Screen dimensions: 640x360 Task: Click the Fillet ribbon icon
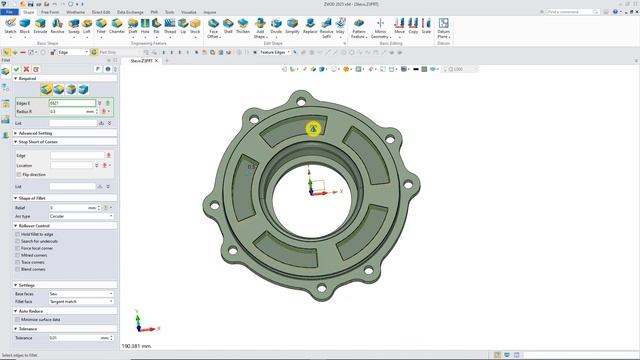click(101, 26)
